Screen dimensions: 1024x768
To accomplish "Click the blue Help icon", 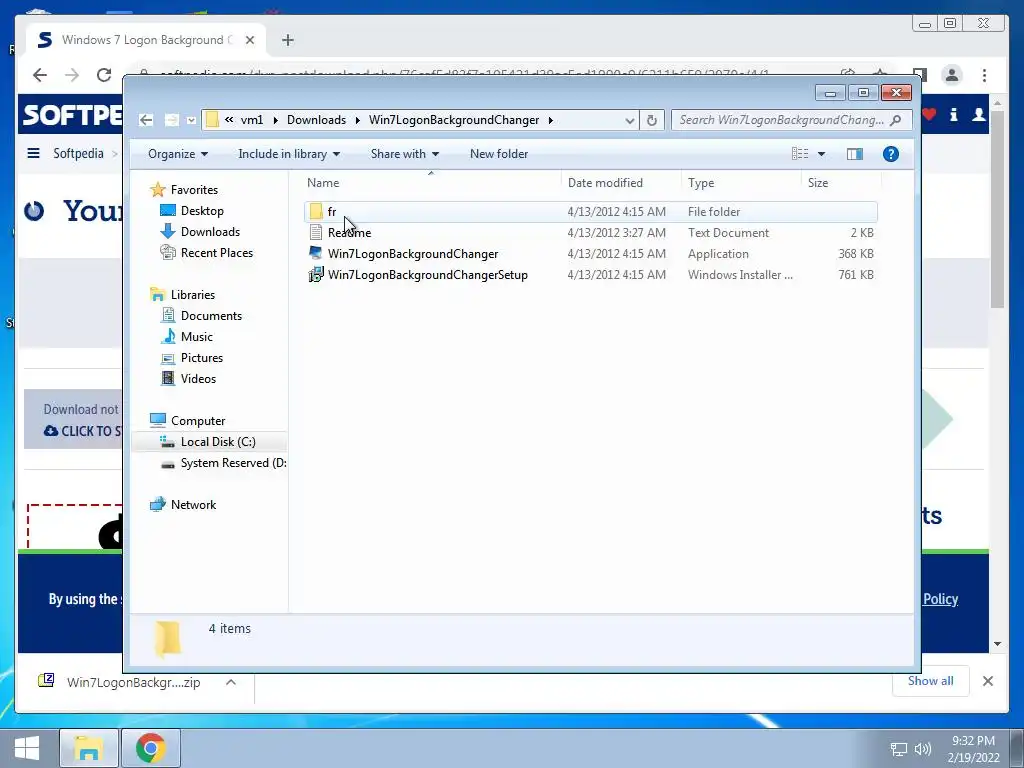I will pyautogui.click(x=891, y=154).
